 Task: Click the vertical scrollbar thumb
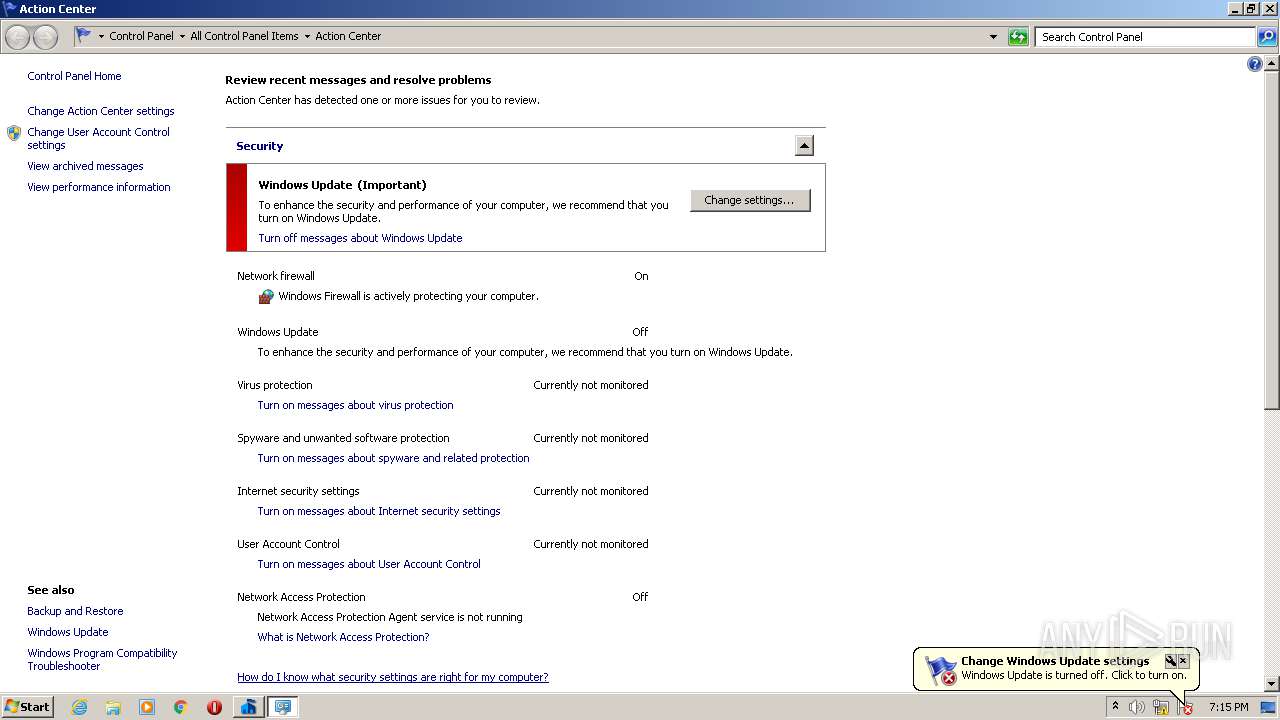point(1271,240)
